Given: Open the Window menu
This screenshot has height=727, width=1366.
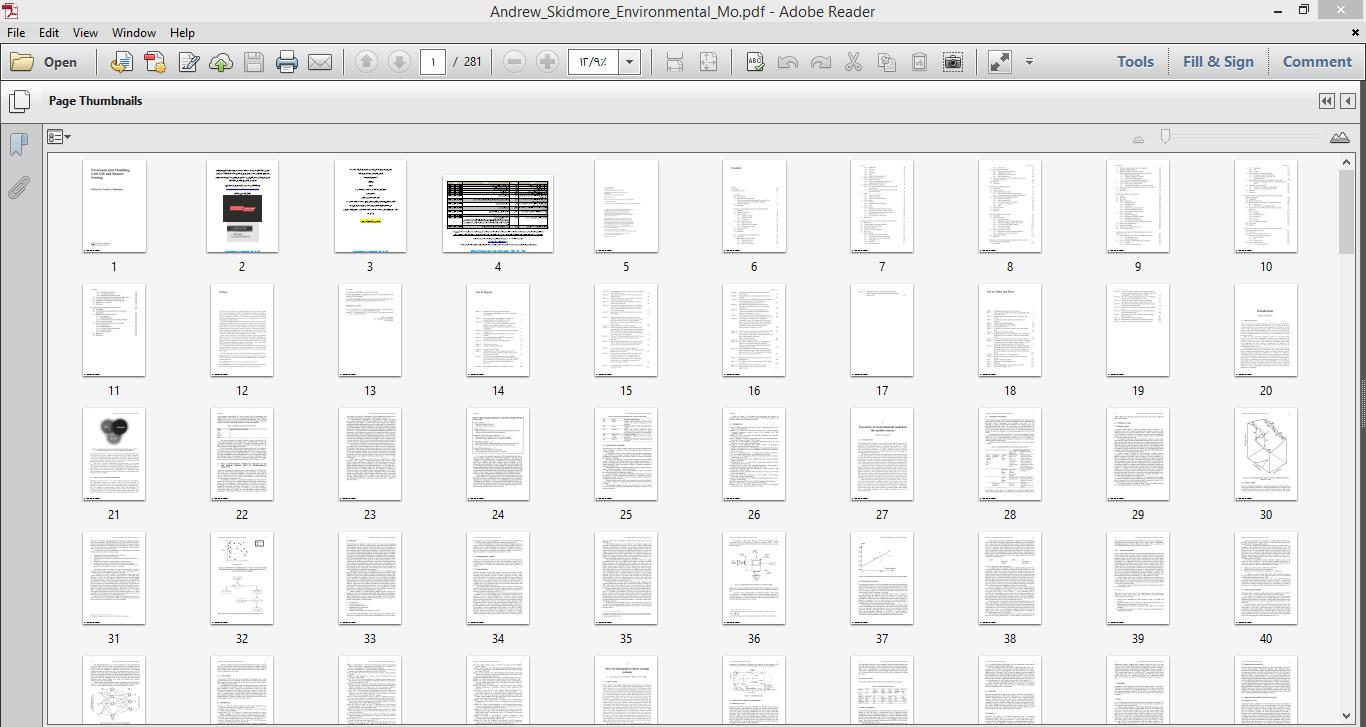Looking at the screenshot, I should point(134,33).
